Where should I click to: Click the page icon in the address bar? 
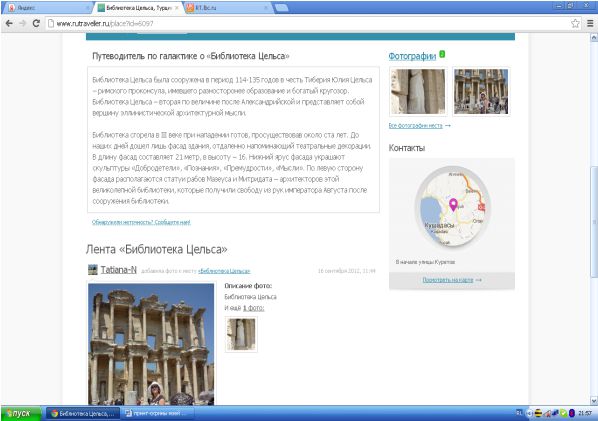(x=50, y=23)
